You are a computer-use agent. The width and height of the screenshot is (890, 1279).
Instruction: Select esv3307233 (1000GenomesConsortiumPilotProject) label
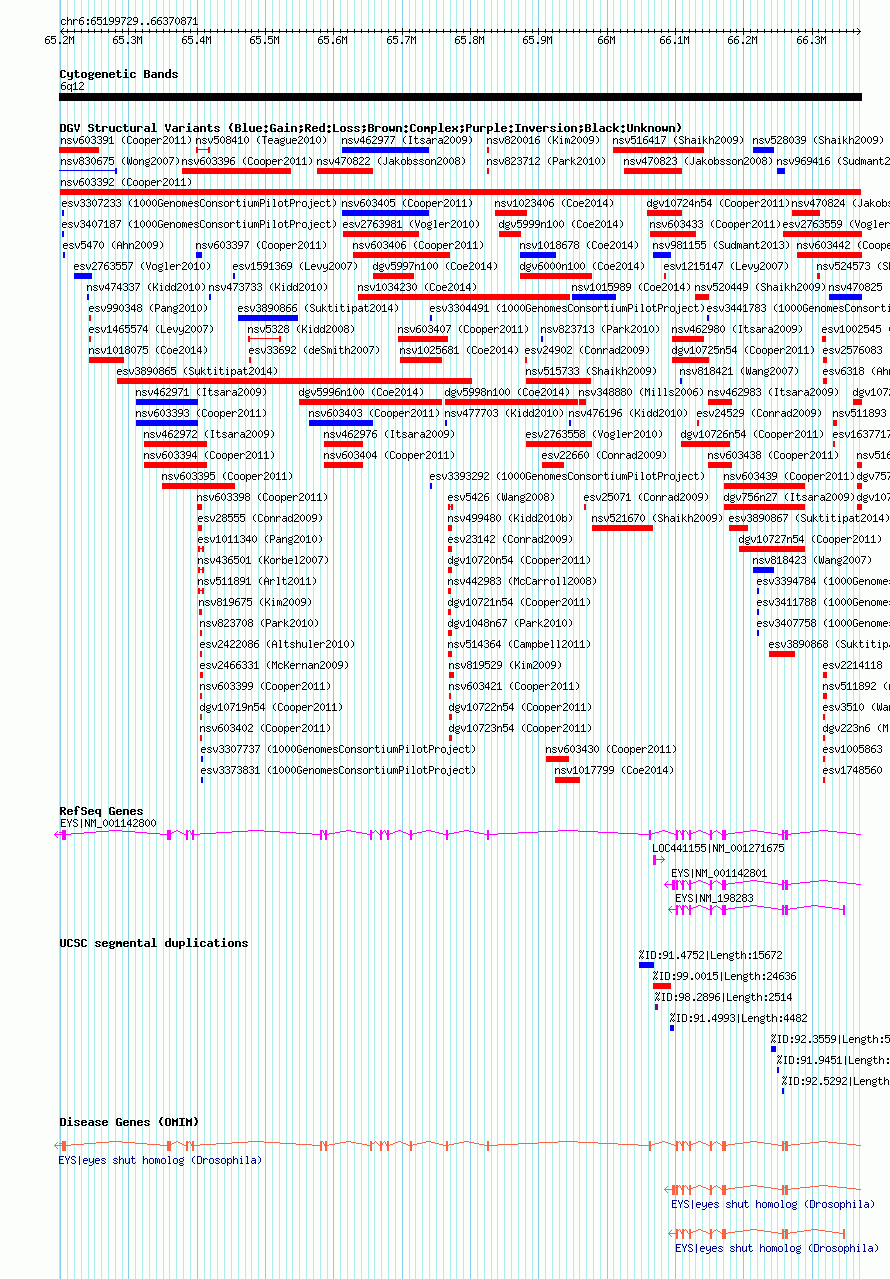200,203
